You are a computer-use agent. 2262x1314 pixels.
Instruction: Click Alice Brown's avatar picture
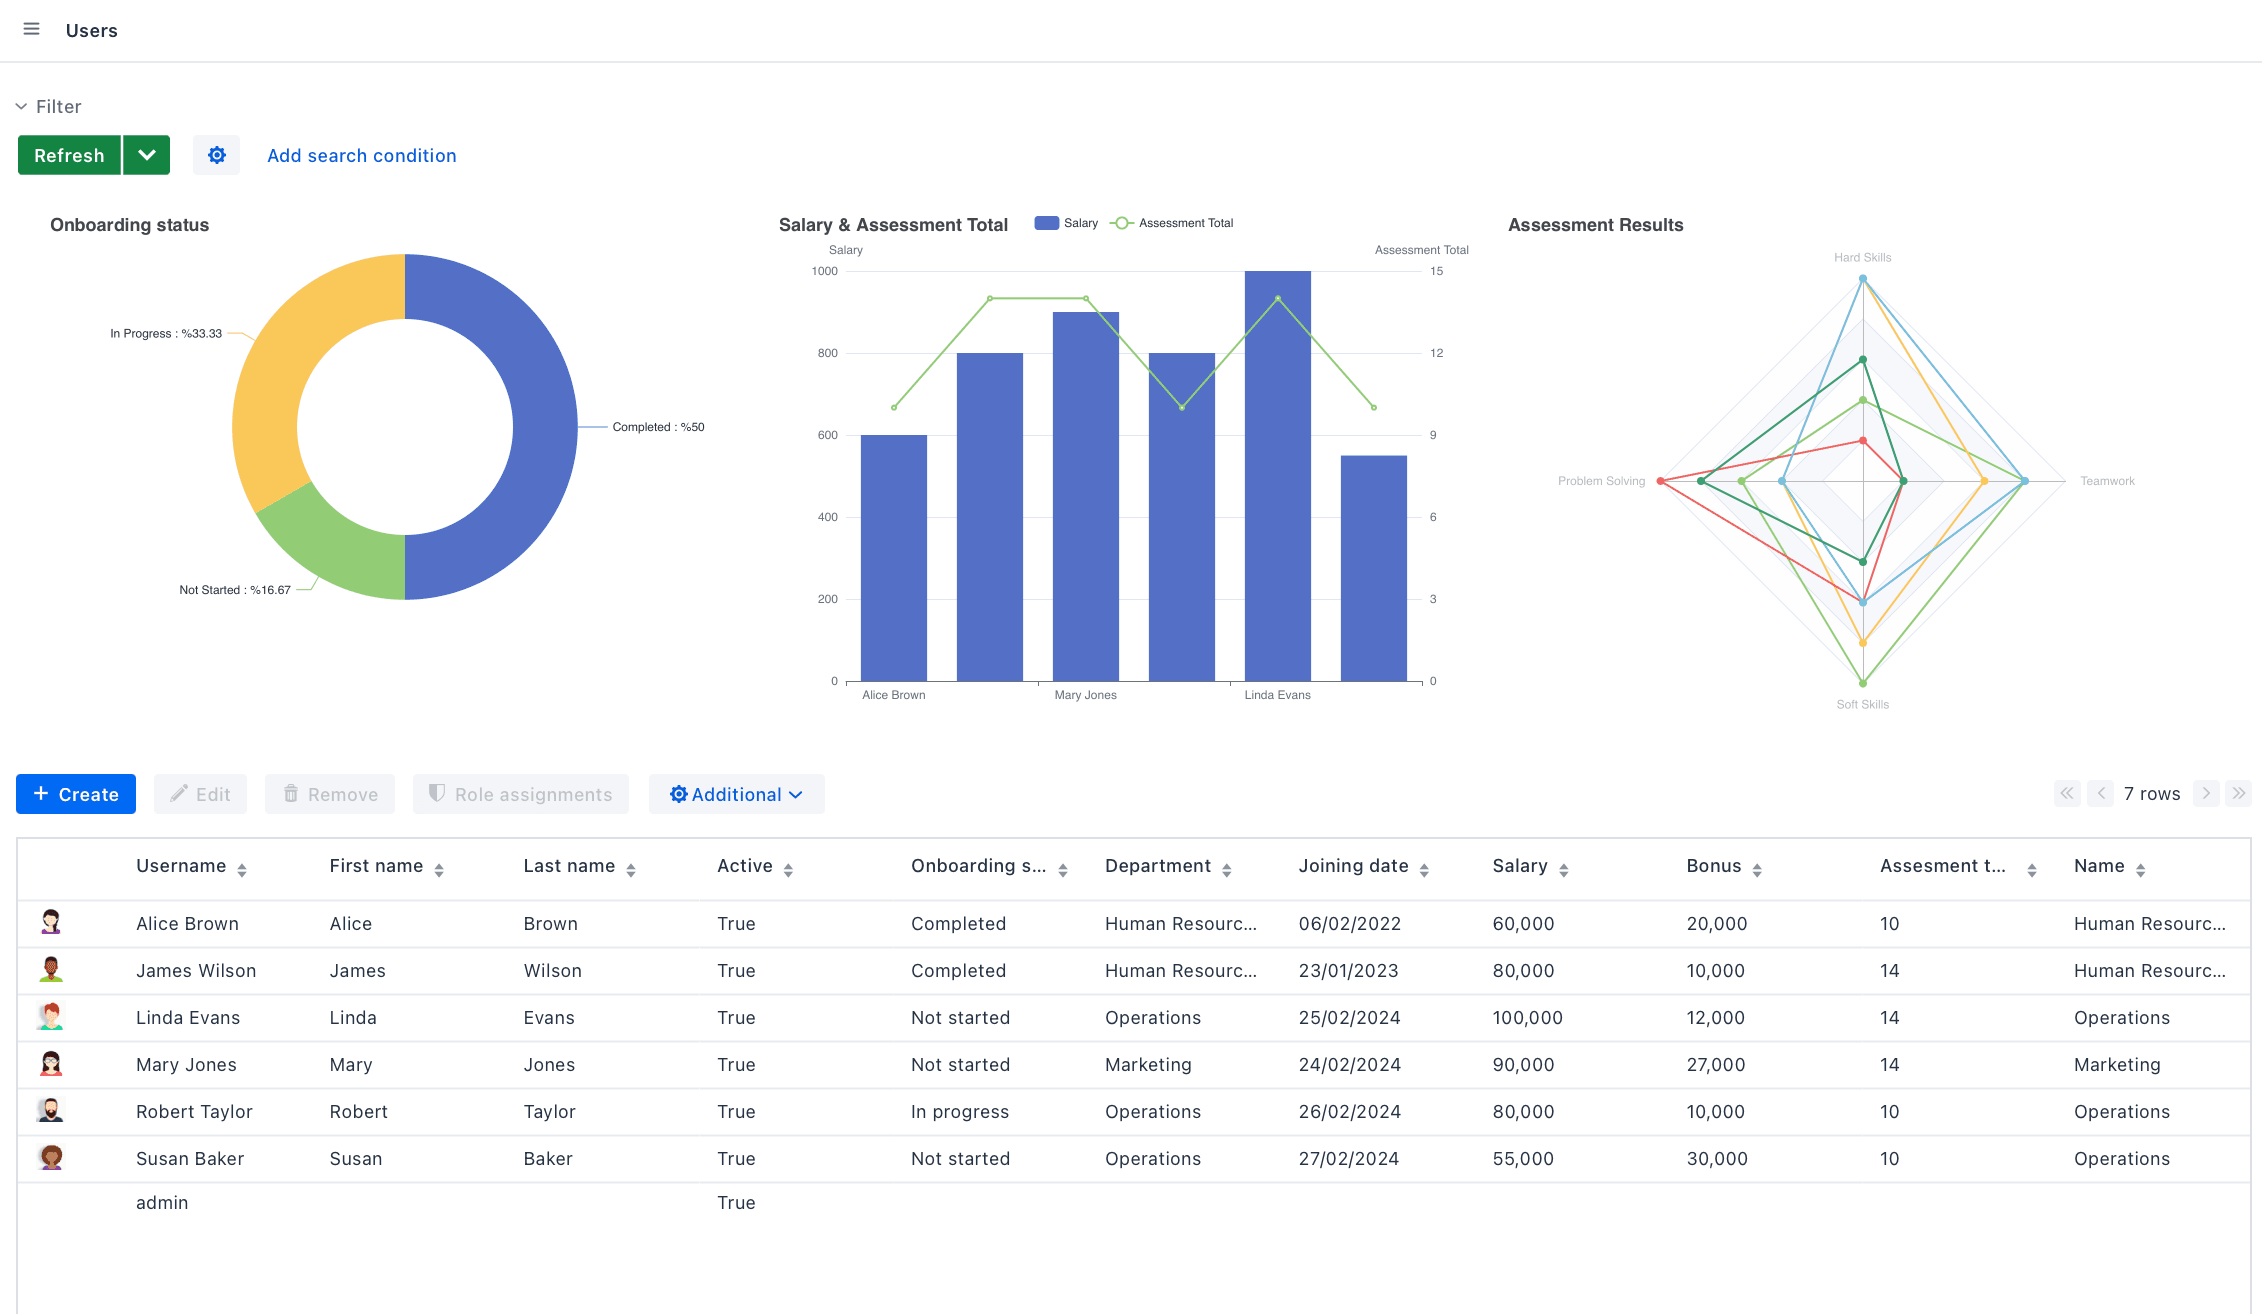tap(51, 922)
